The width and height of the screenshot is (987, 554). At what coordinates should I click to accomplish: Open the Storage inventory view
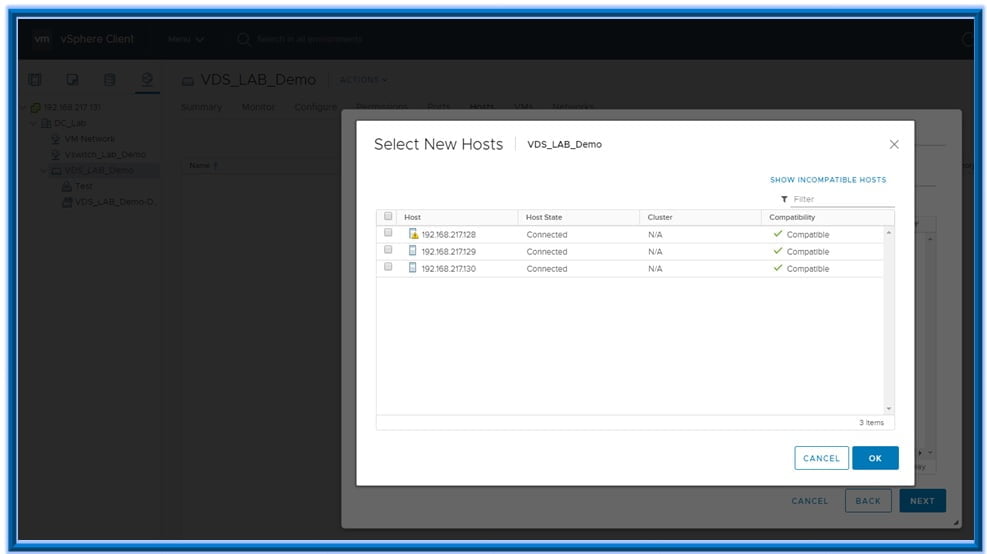[x=110, y=79]
